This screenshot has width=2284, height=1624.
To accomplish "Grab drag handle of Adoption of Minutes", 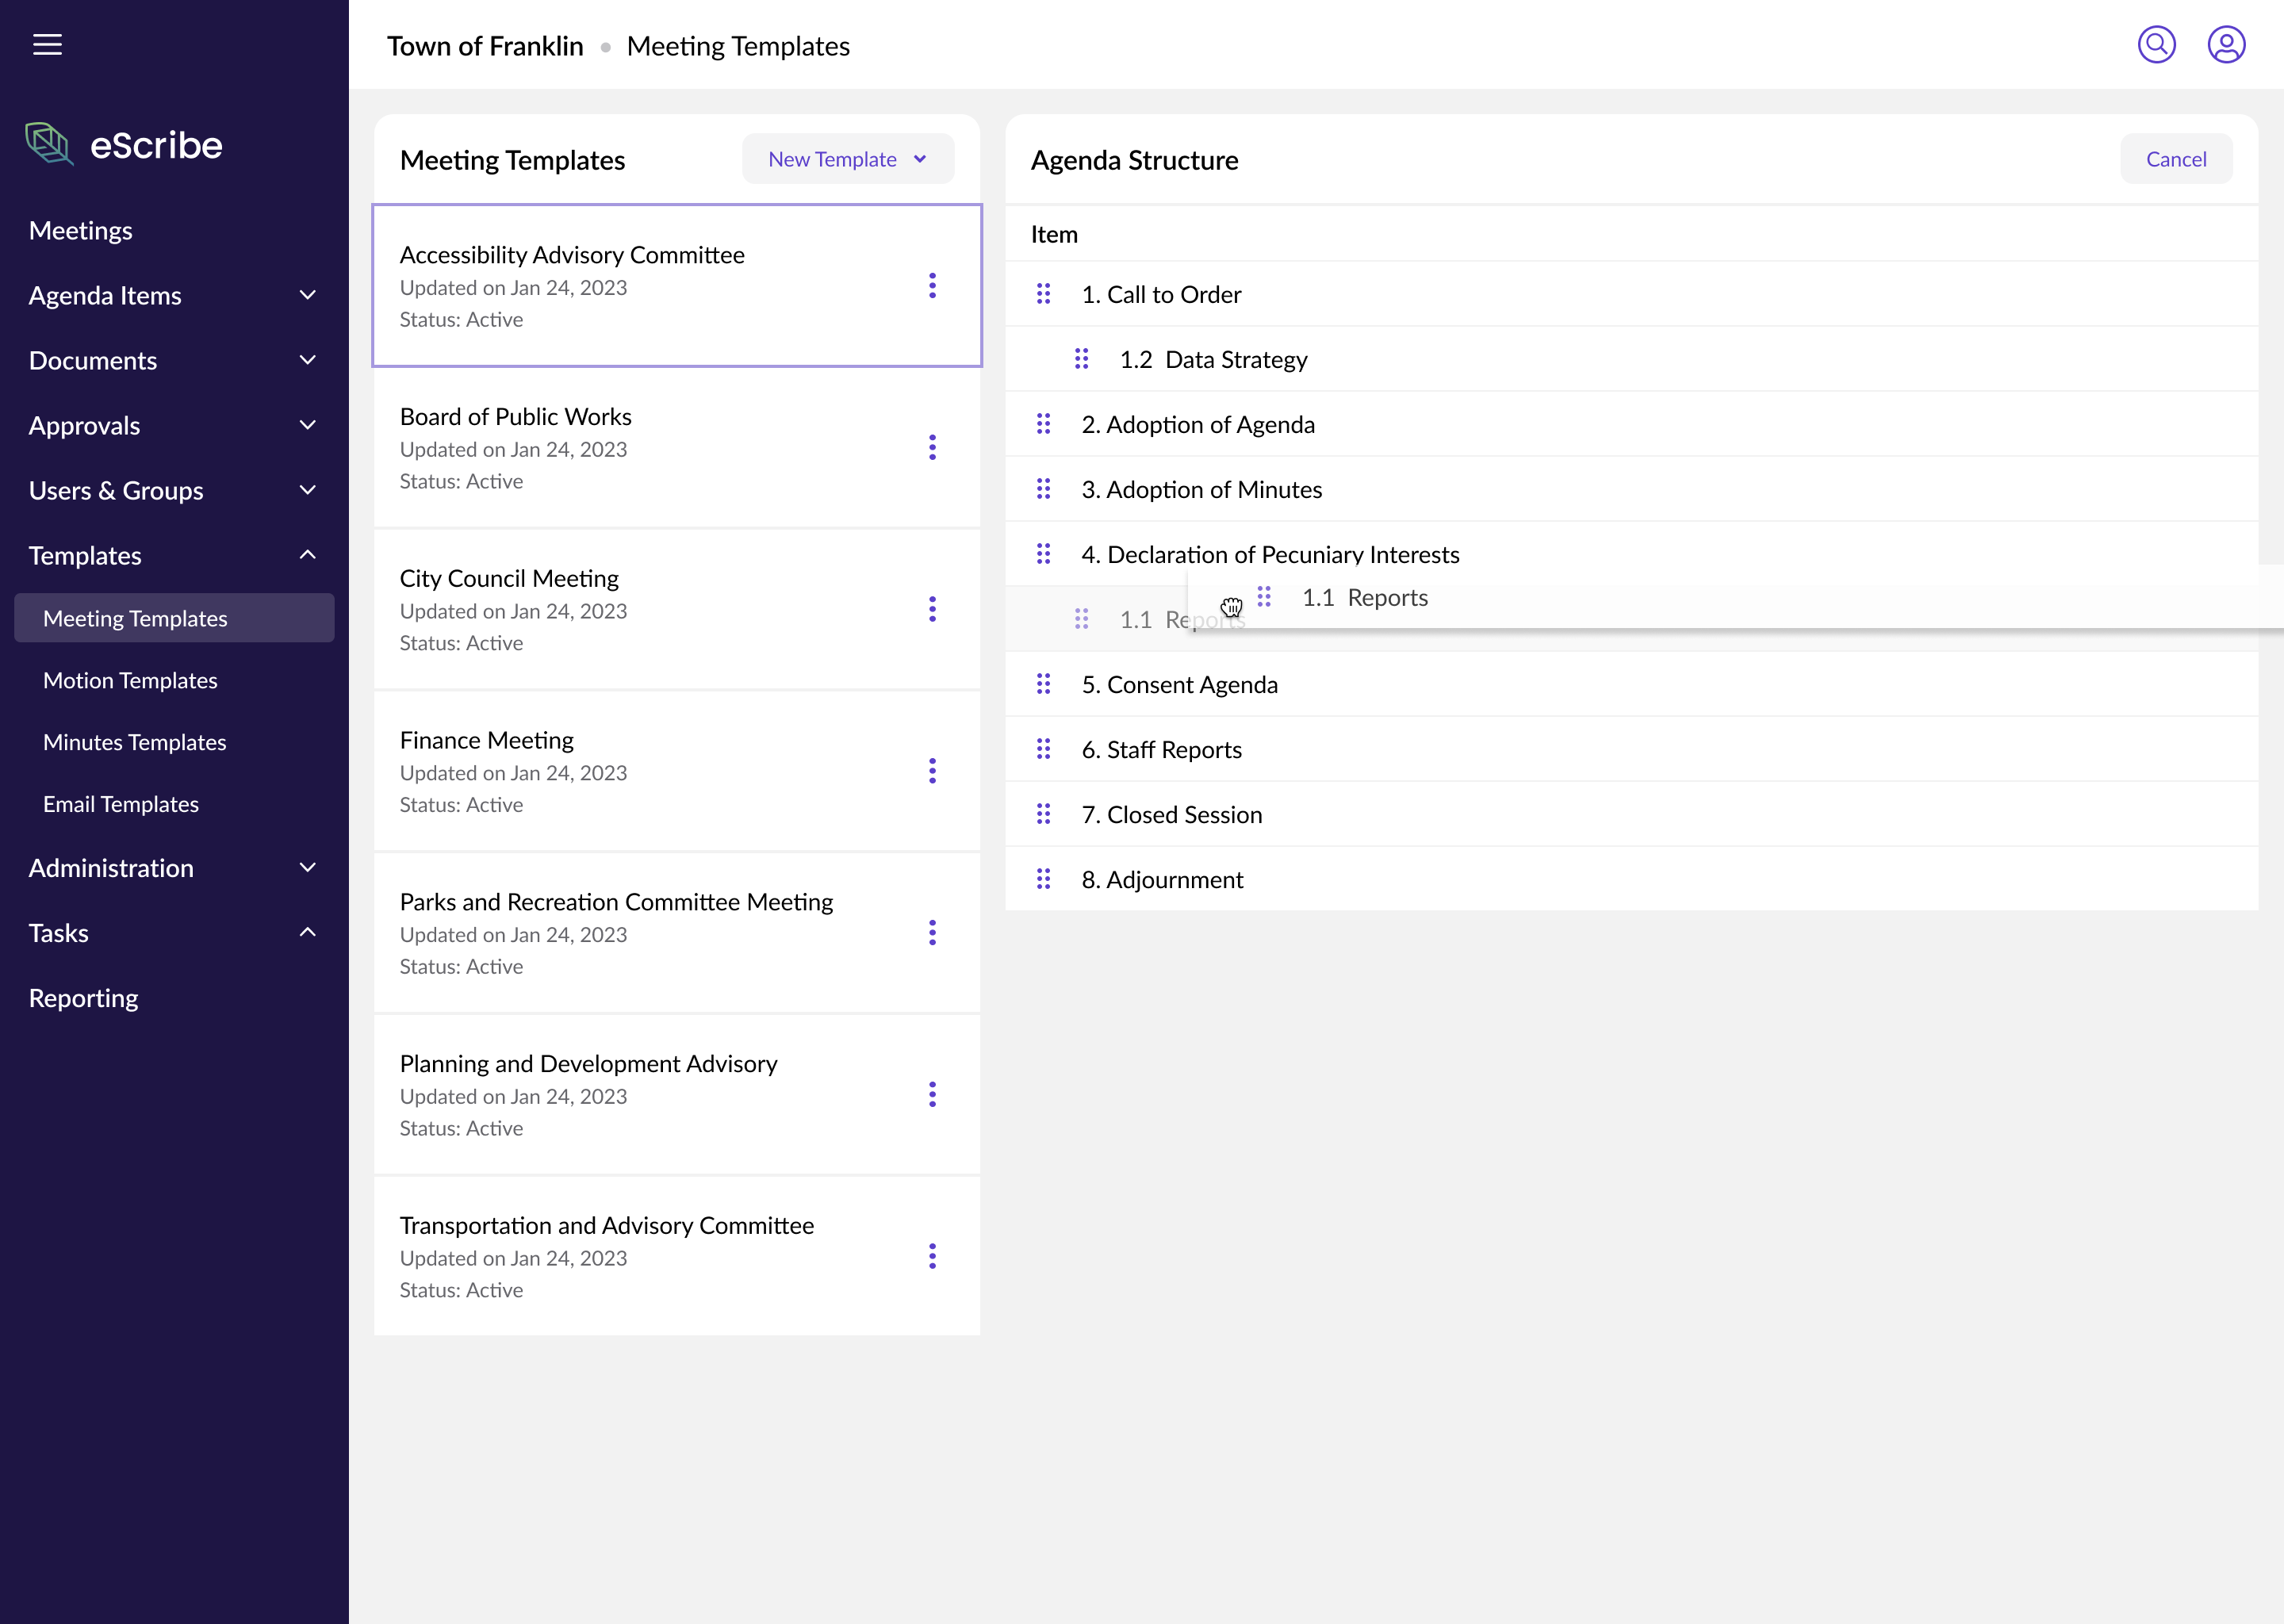I will click(x=1043, y=489).
